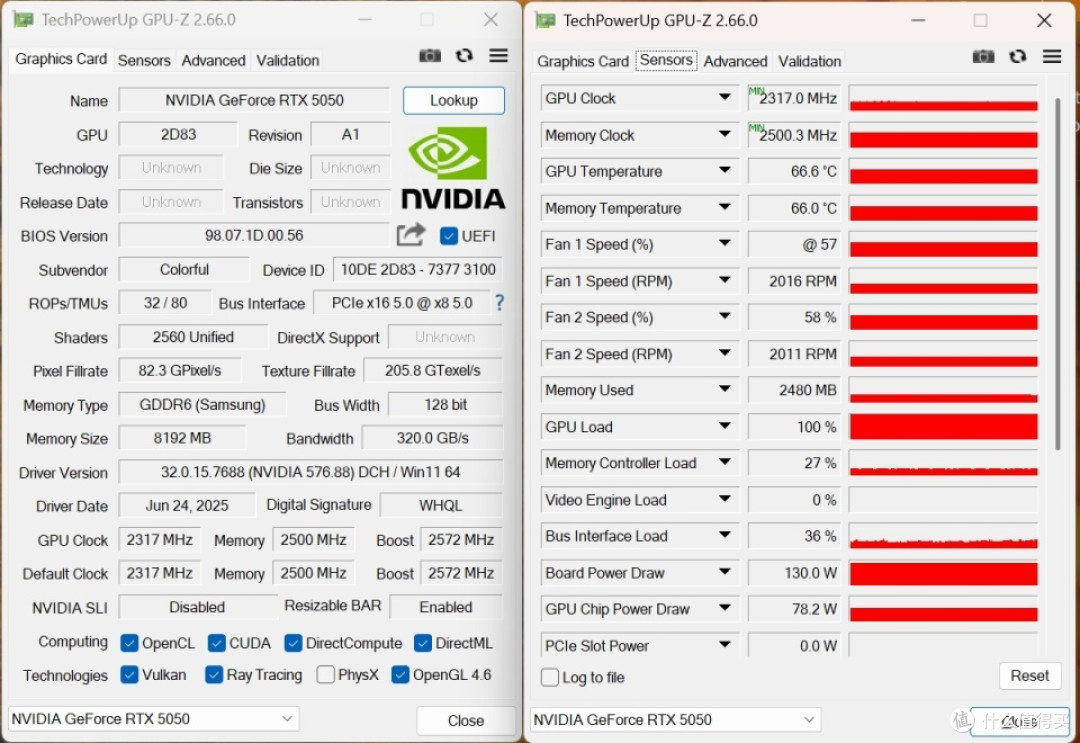Screen dimensions: 1080x743
Task: Open the GPU selector dropdown in Sensors window
Action: (x=676, y=720)
